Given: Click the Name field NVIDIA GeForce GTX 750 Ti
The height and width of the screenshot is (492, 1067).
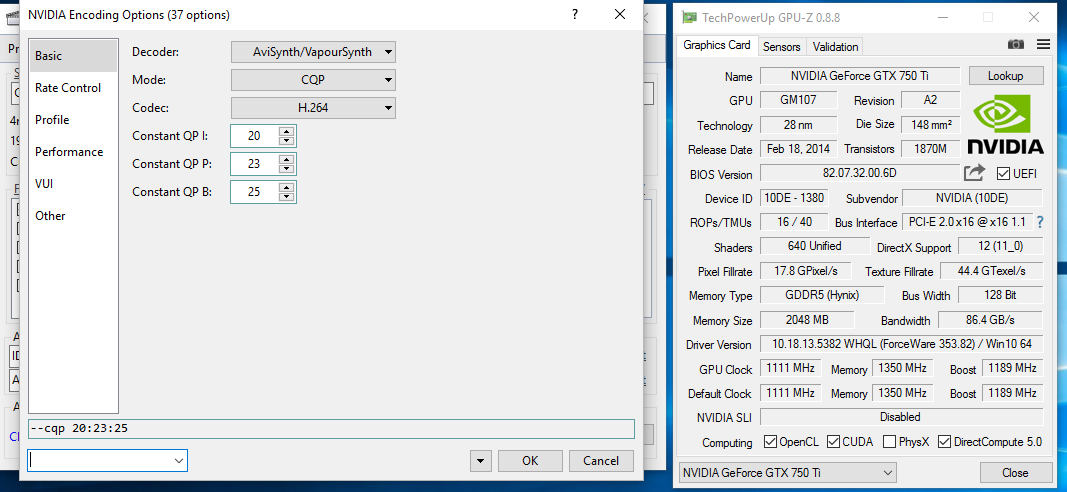Looking at the screenshot, I should click(860, 76).
